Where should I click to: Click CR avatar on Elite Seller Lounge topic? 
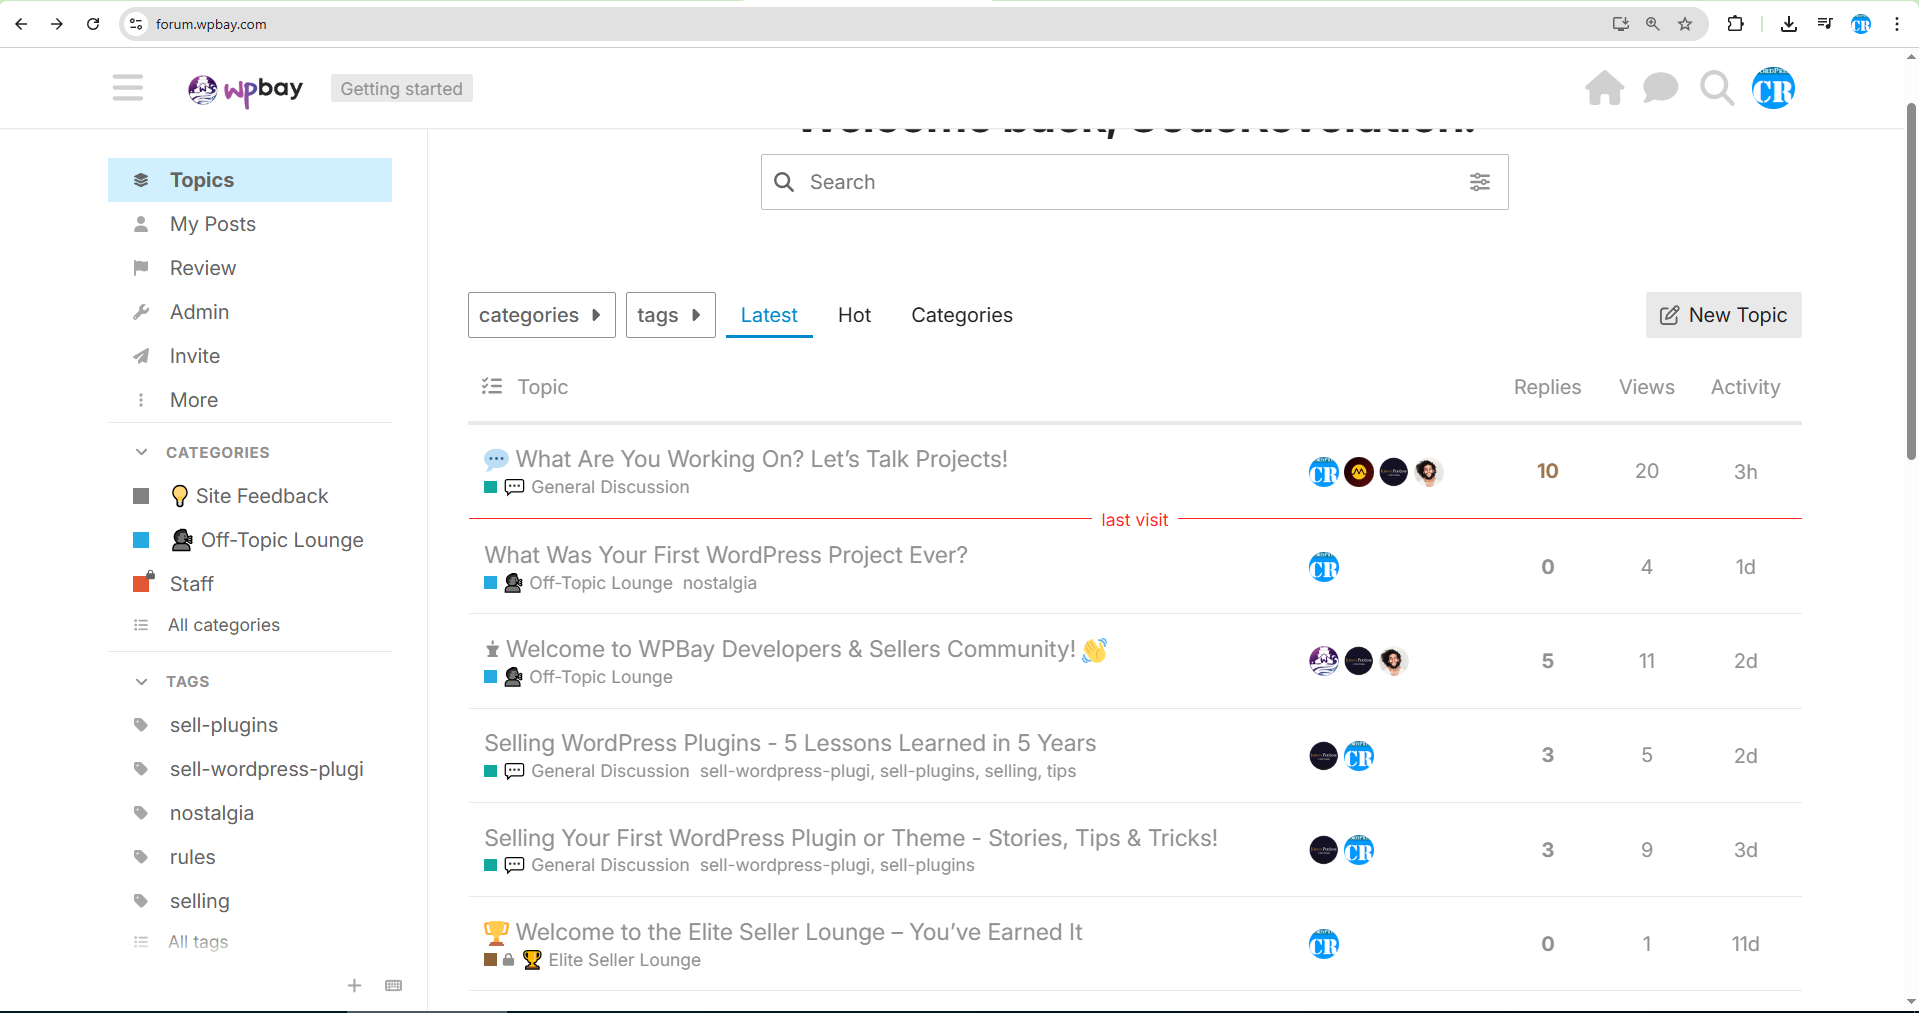tap(1324, 944)
